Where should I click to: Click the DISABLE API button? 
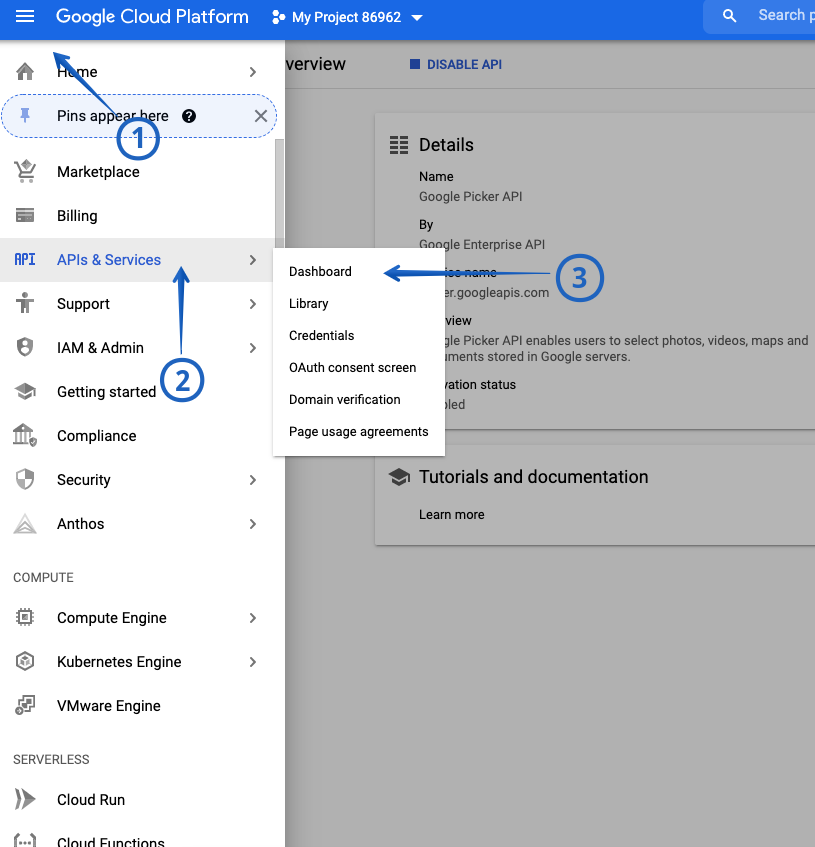click(x=455, y=63)
